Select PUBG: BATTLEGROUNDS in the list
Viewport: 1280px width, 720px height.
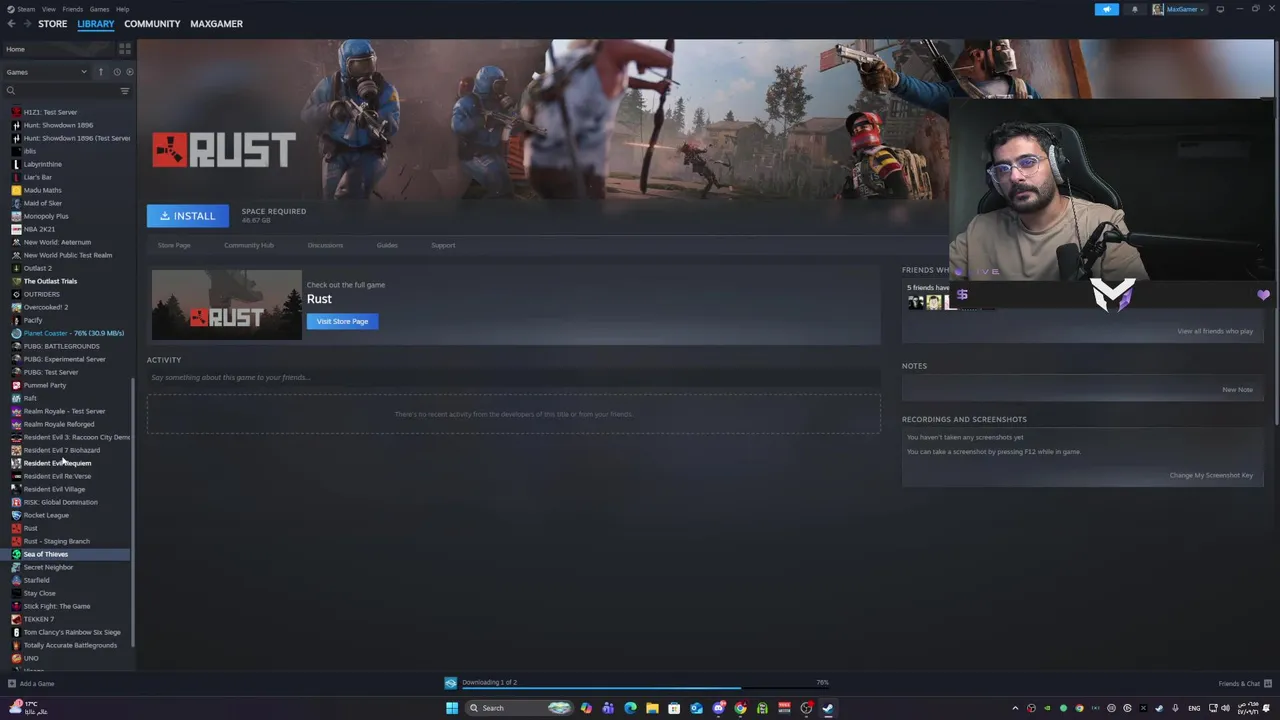[x=62, y=346]
